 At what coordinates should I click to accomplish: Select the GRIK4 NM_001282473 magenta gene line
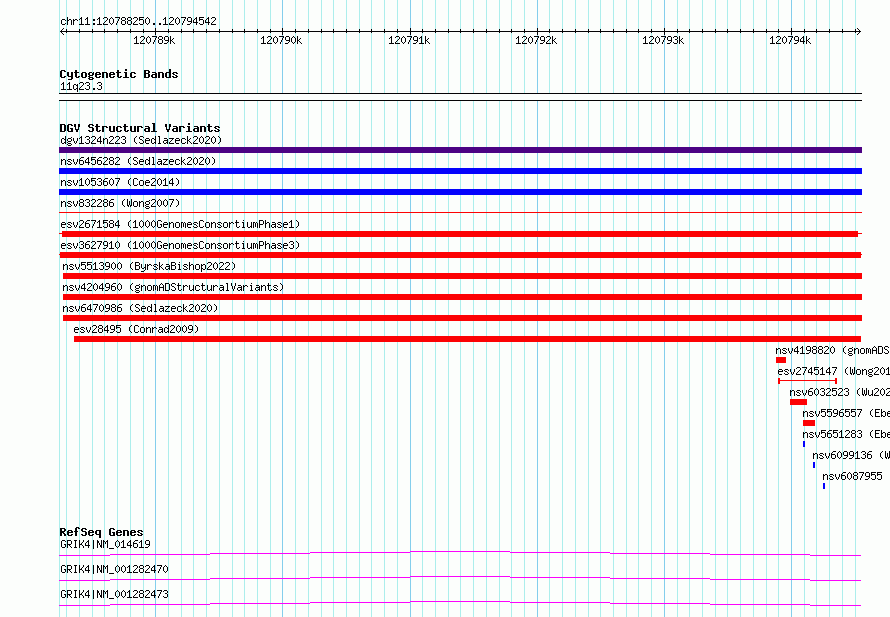[460, 603]
